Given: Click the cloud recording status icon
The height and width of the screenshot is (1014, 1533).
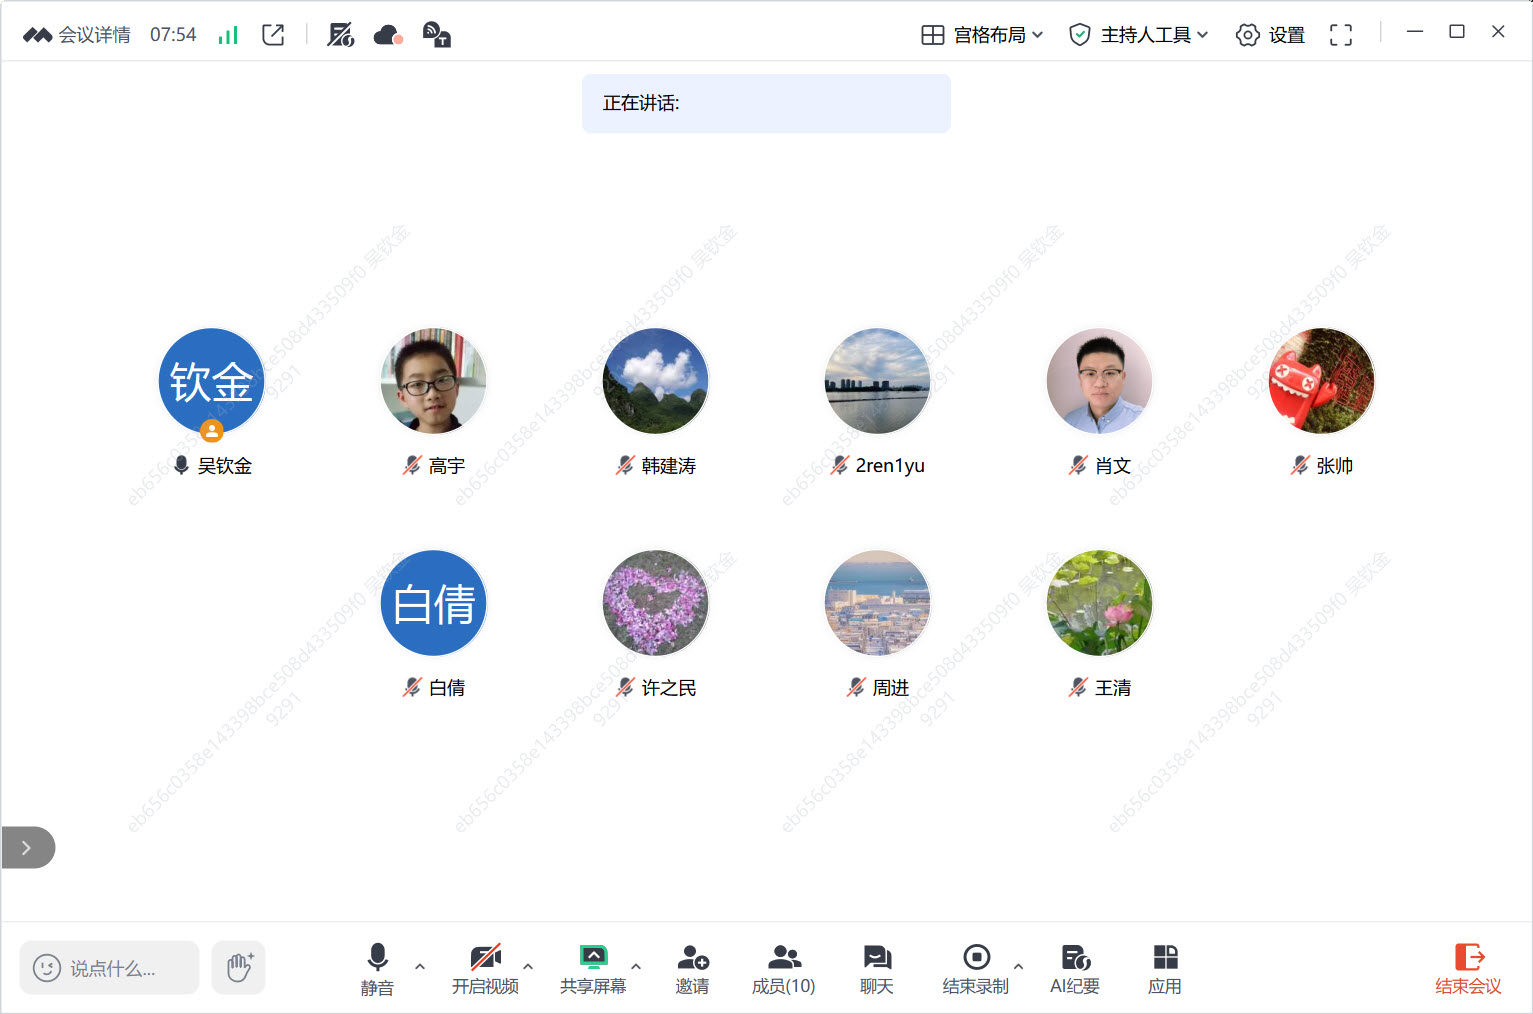Looking at the screenshot, I should [x=387, y=35].
